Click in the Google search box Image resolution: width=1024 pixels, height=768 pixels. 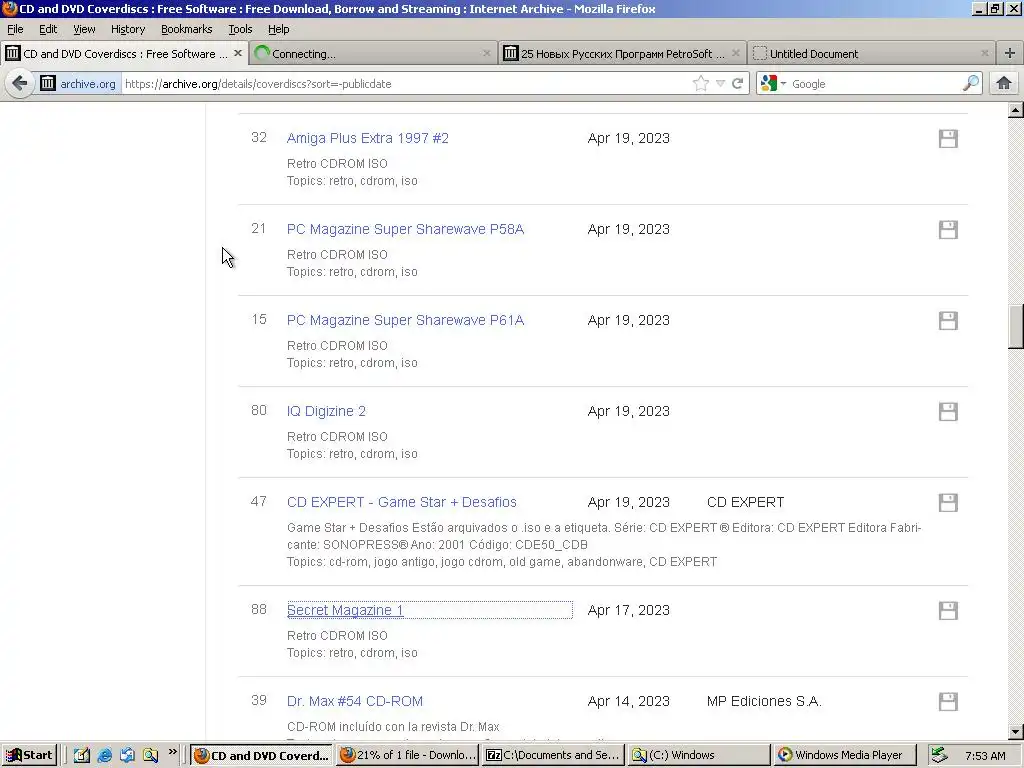click(875, 84)
